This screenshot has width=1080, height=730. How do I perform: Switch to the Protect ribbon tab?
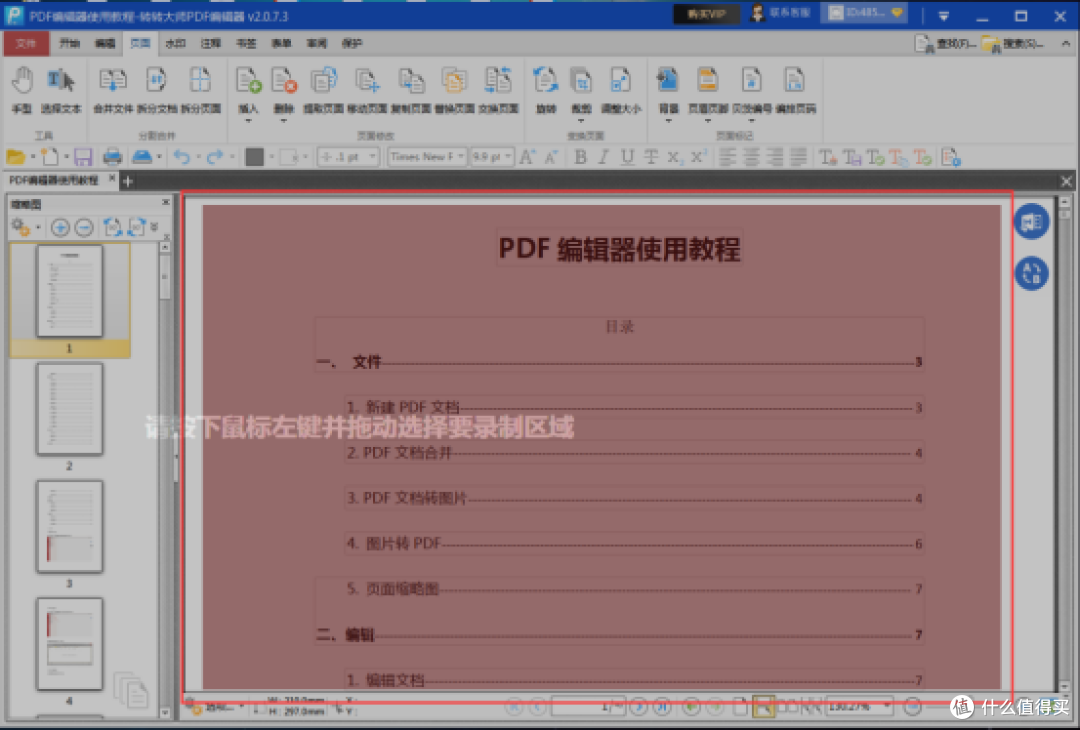pyautogui.click(x=351, y=43)
